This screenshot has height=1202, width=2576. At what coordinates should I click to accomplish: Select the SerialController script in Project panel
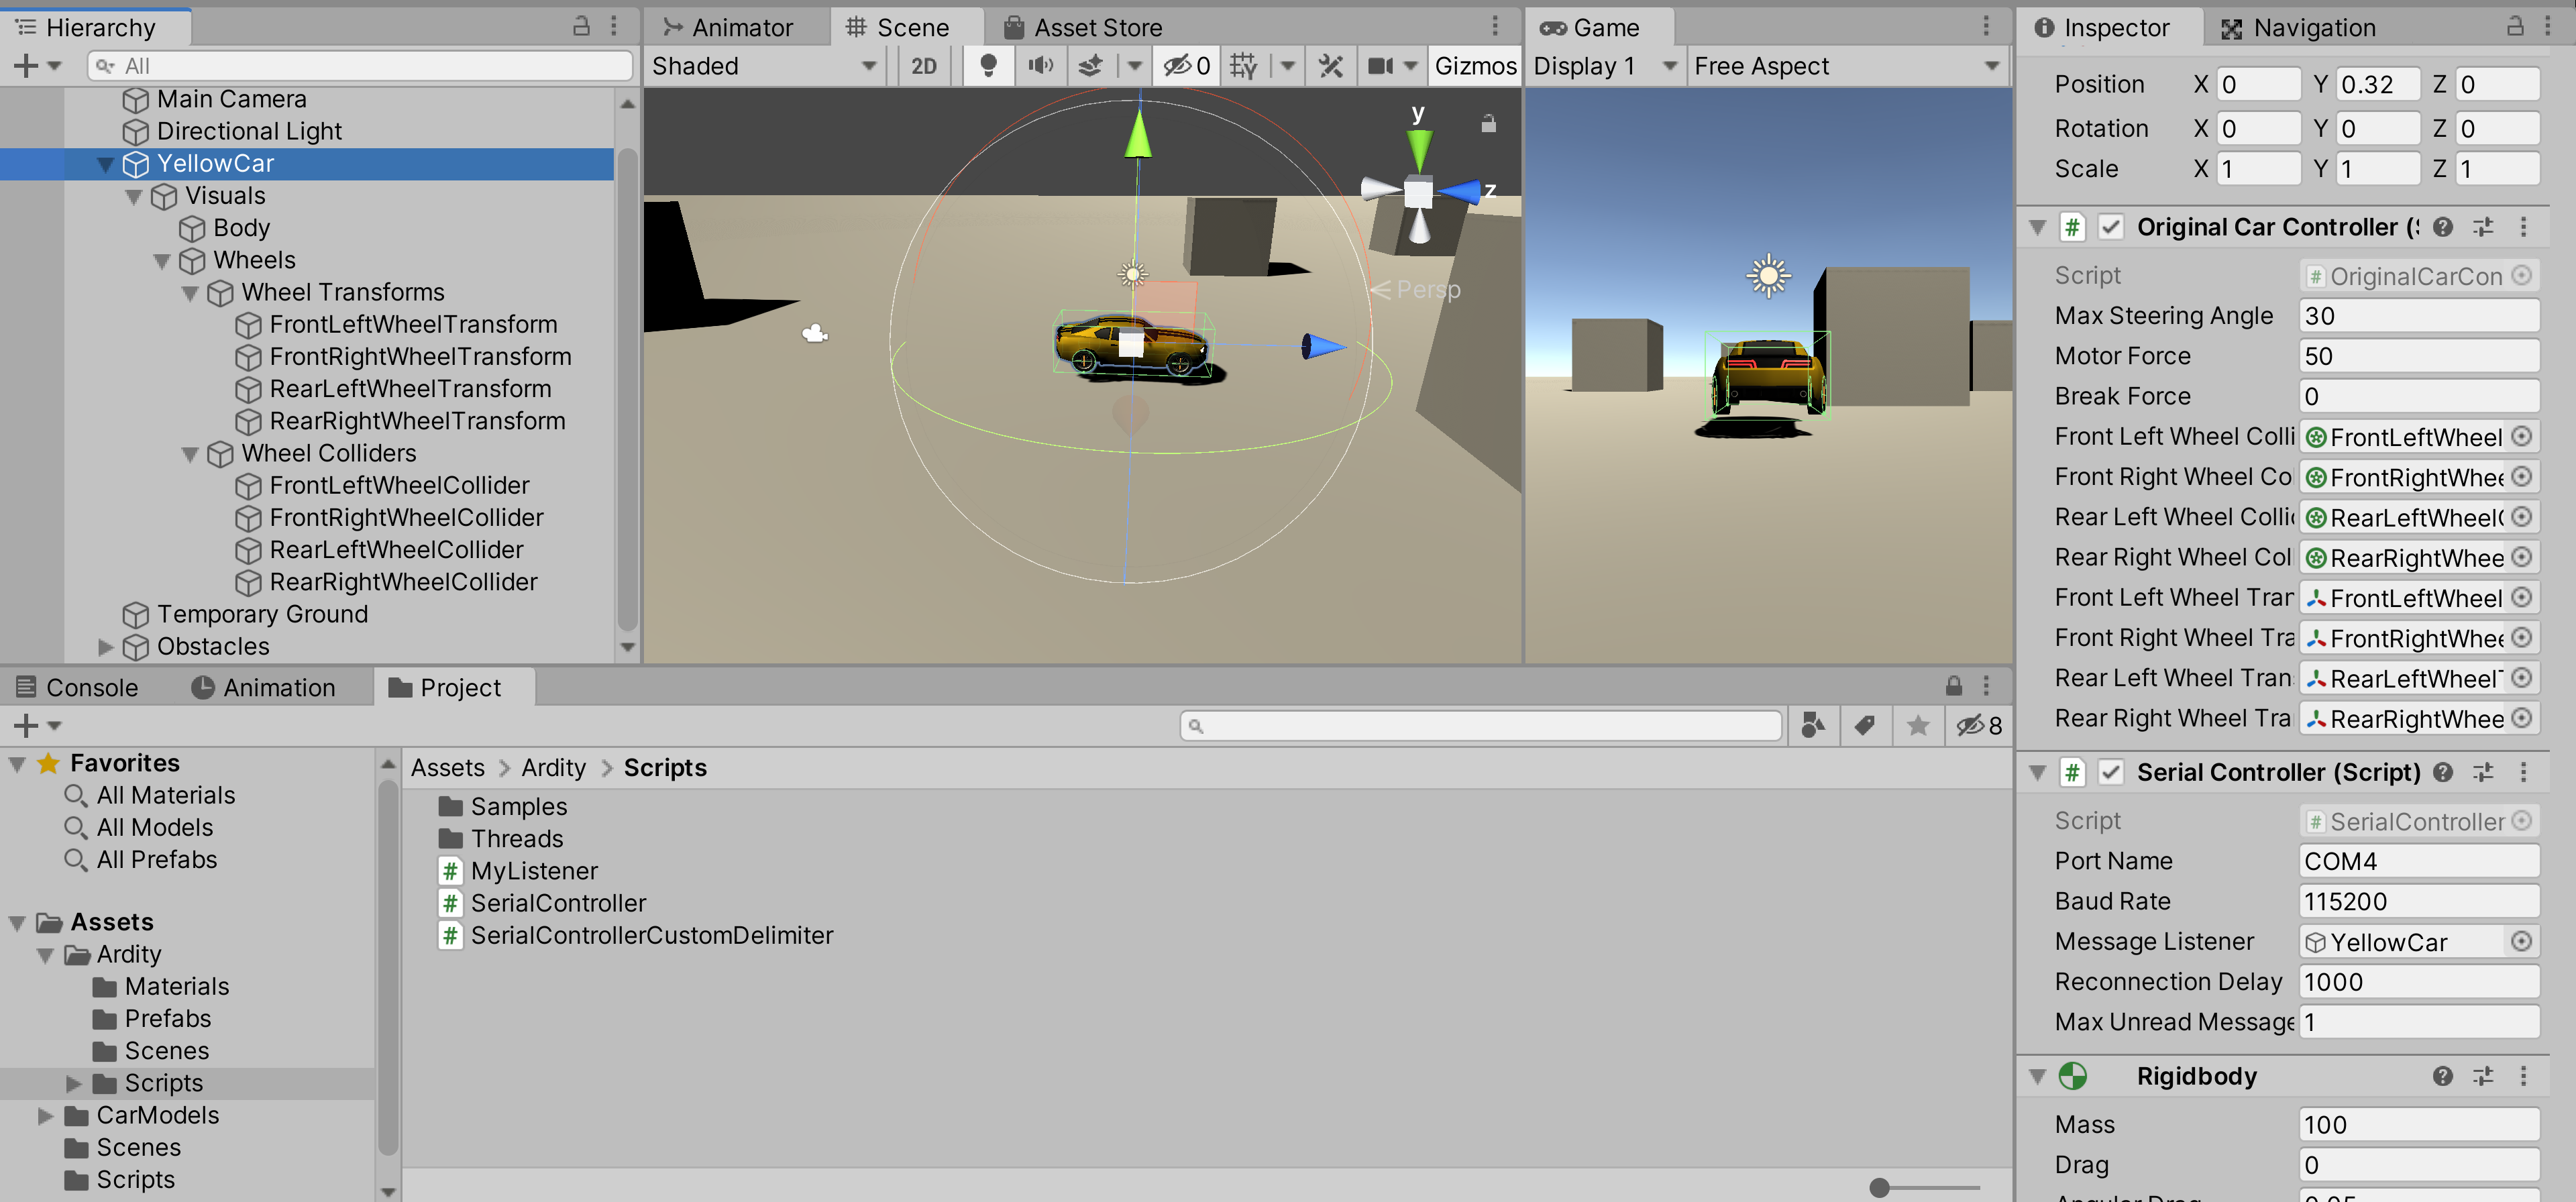point(559,901)
